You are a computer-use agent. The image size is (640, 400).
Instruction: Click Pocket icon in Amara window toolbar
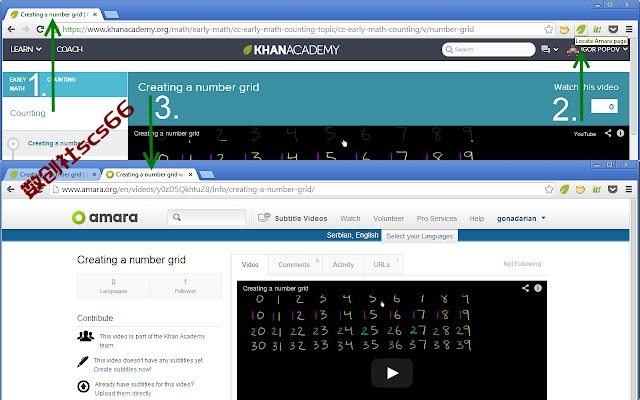[x=613, y=189]
